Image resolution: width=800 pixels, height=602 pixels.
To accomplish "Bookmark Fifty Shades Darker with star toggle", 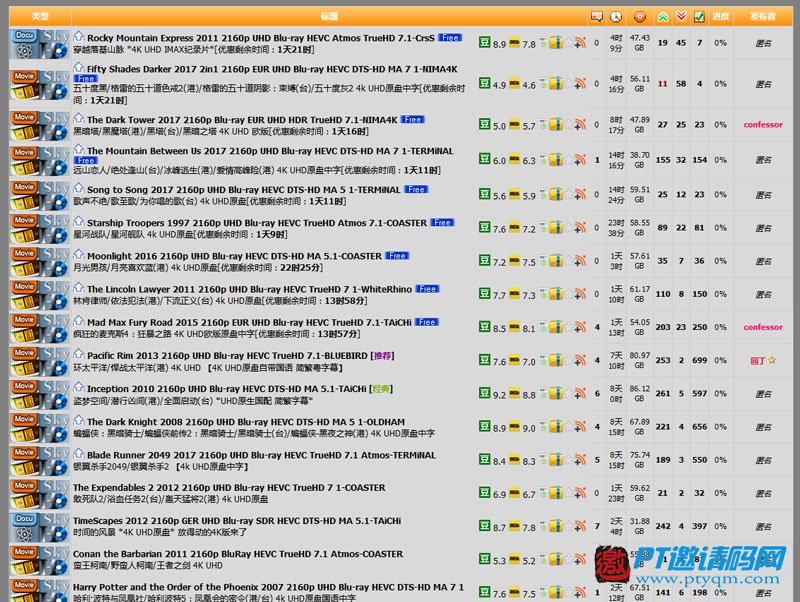I will (x=568, y=84).
